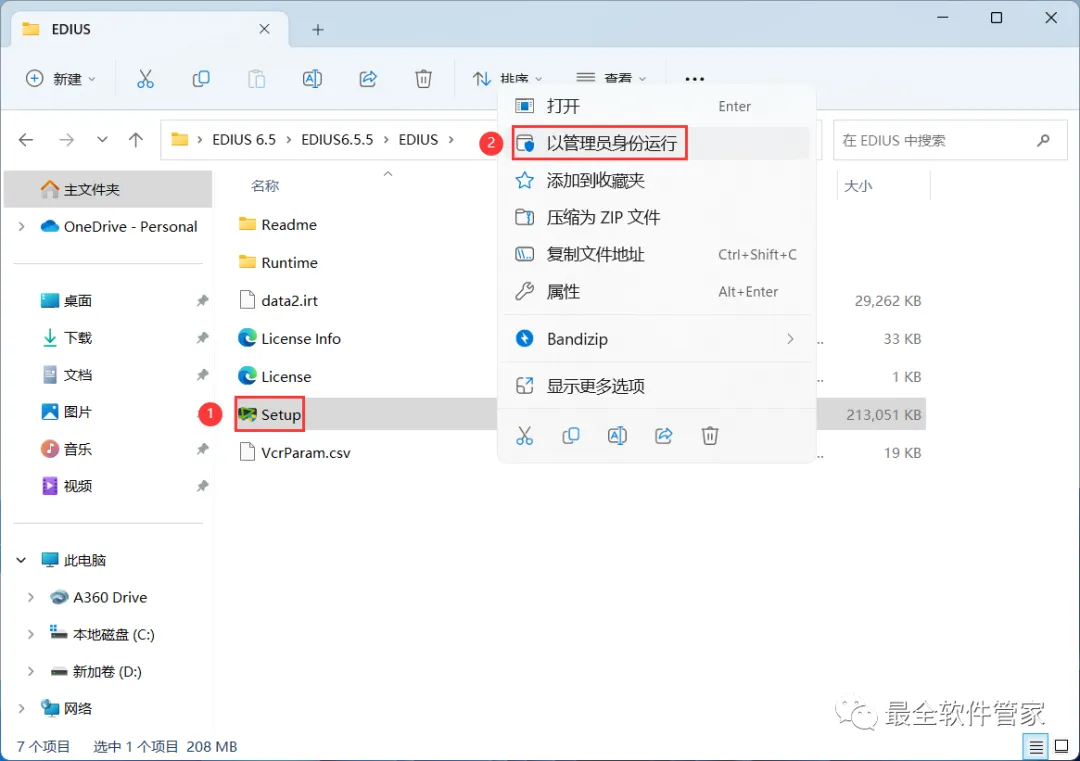The image size is (1080, 761).
Task: Go up one folder with the up arrow
Action: tap(136, 140)
